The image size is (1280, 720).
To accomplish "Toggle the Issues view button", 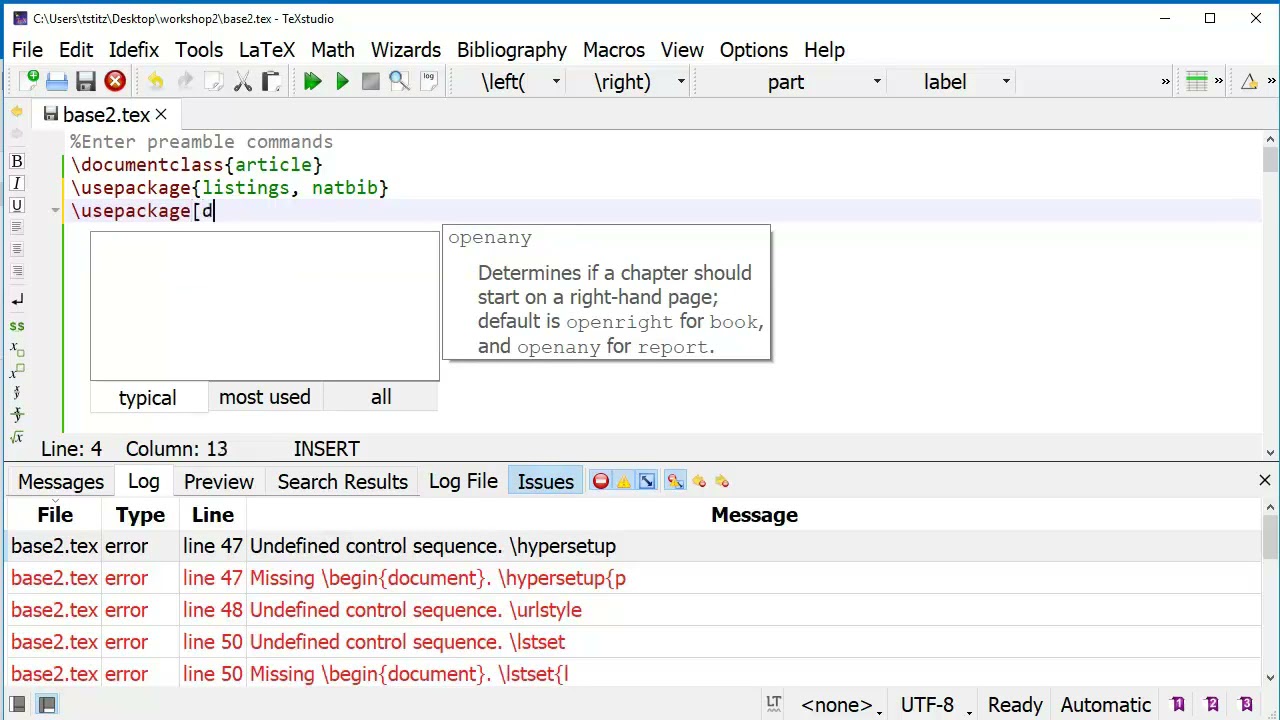I will pyautogui.click(x=546, y=481).
